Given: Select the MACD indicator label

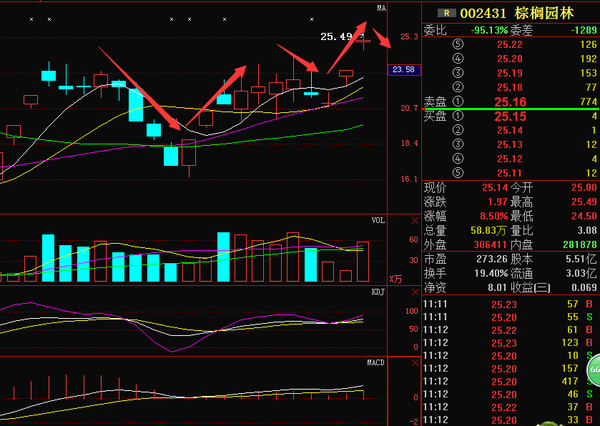Looking at the screenshot, I should click(x=377, y=360).
